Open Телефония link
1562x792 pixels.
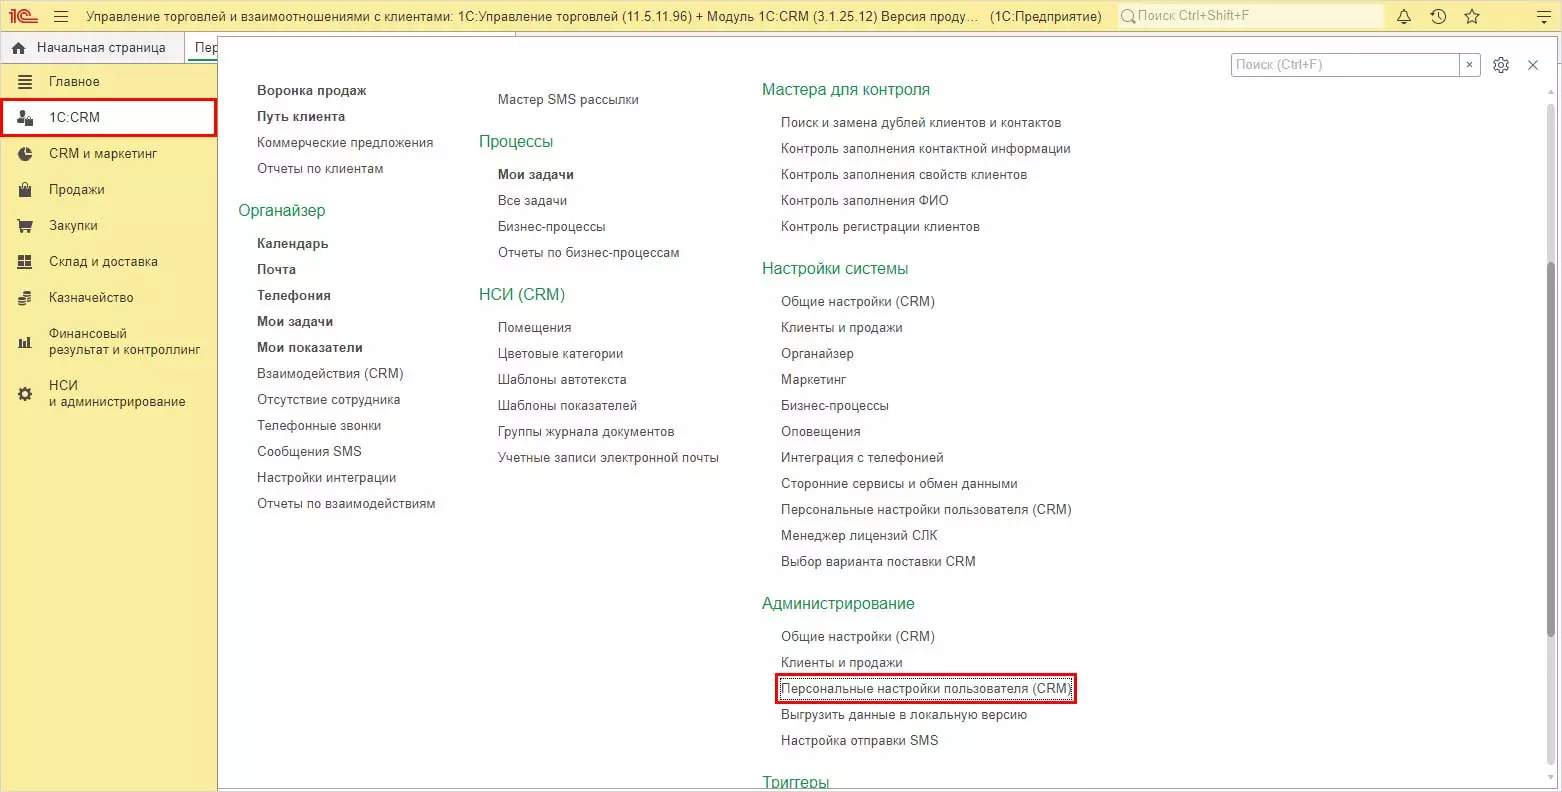pyautogui.click(x=294, y=296)
